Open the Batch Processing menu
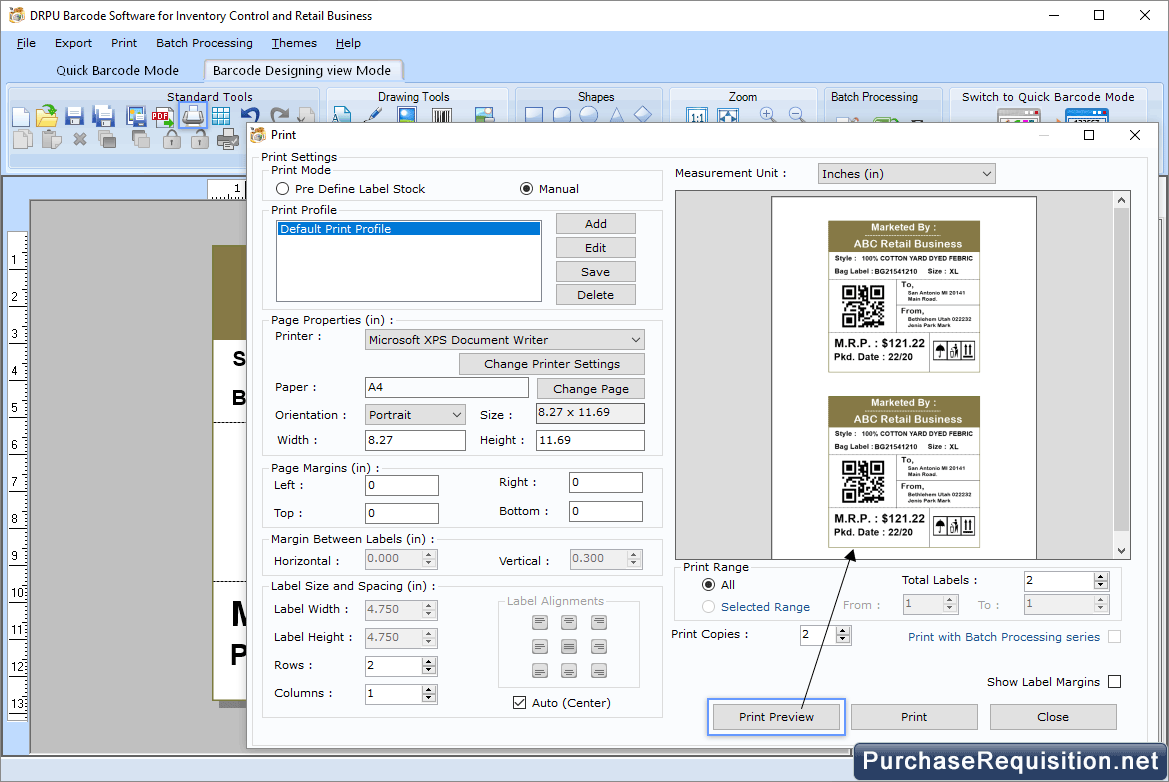 (x=204, y=43)
